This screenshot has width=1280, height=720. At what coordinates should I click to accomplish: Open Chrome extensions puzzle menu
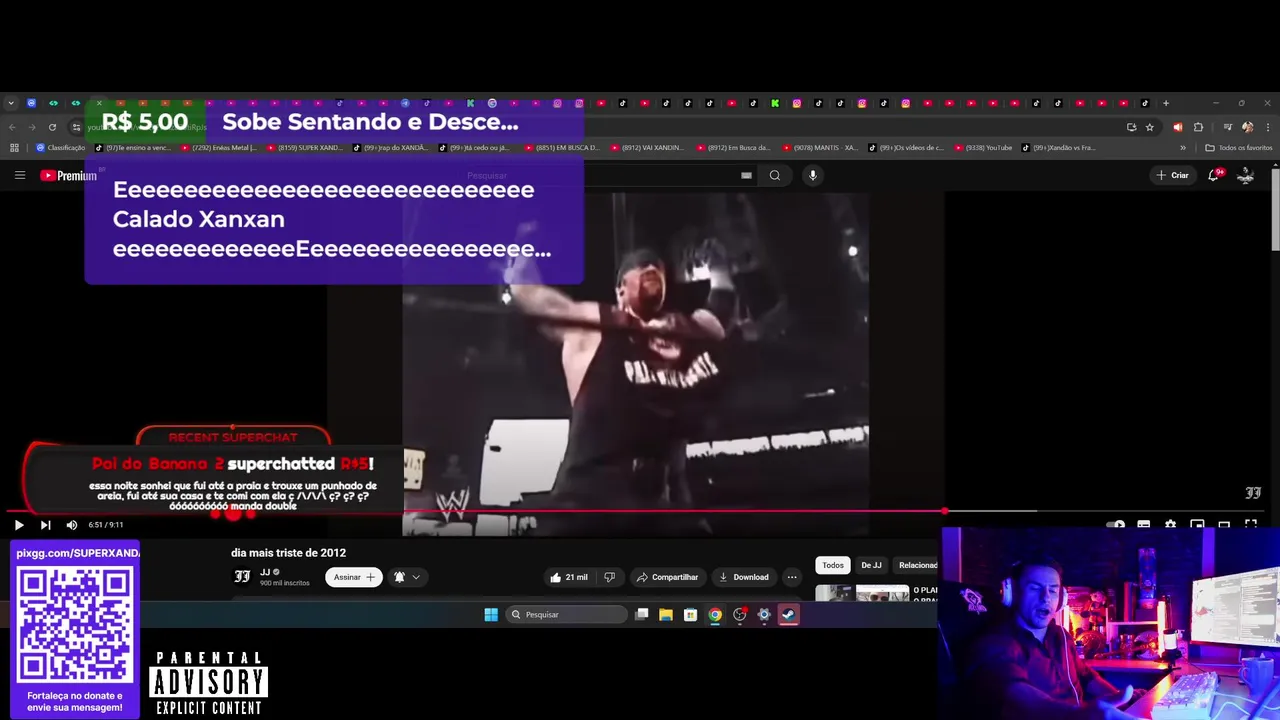click(1198, 127)
